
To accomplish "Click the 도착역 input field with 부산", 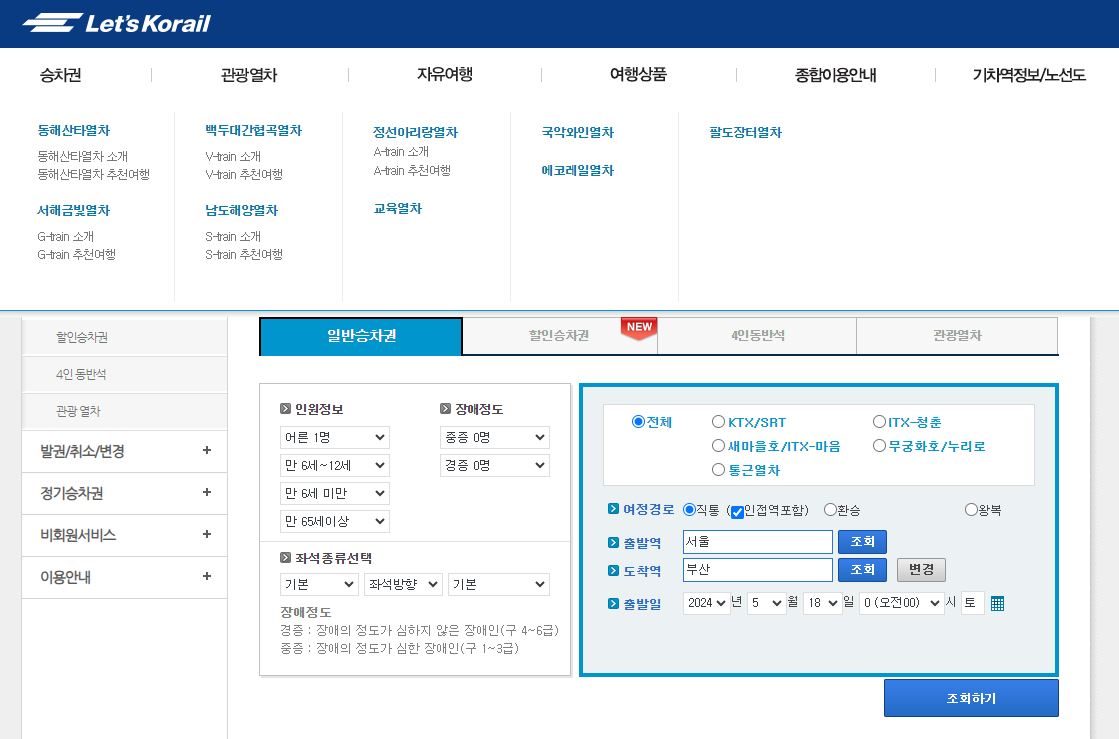I will (x=757, y=569).
